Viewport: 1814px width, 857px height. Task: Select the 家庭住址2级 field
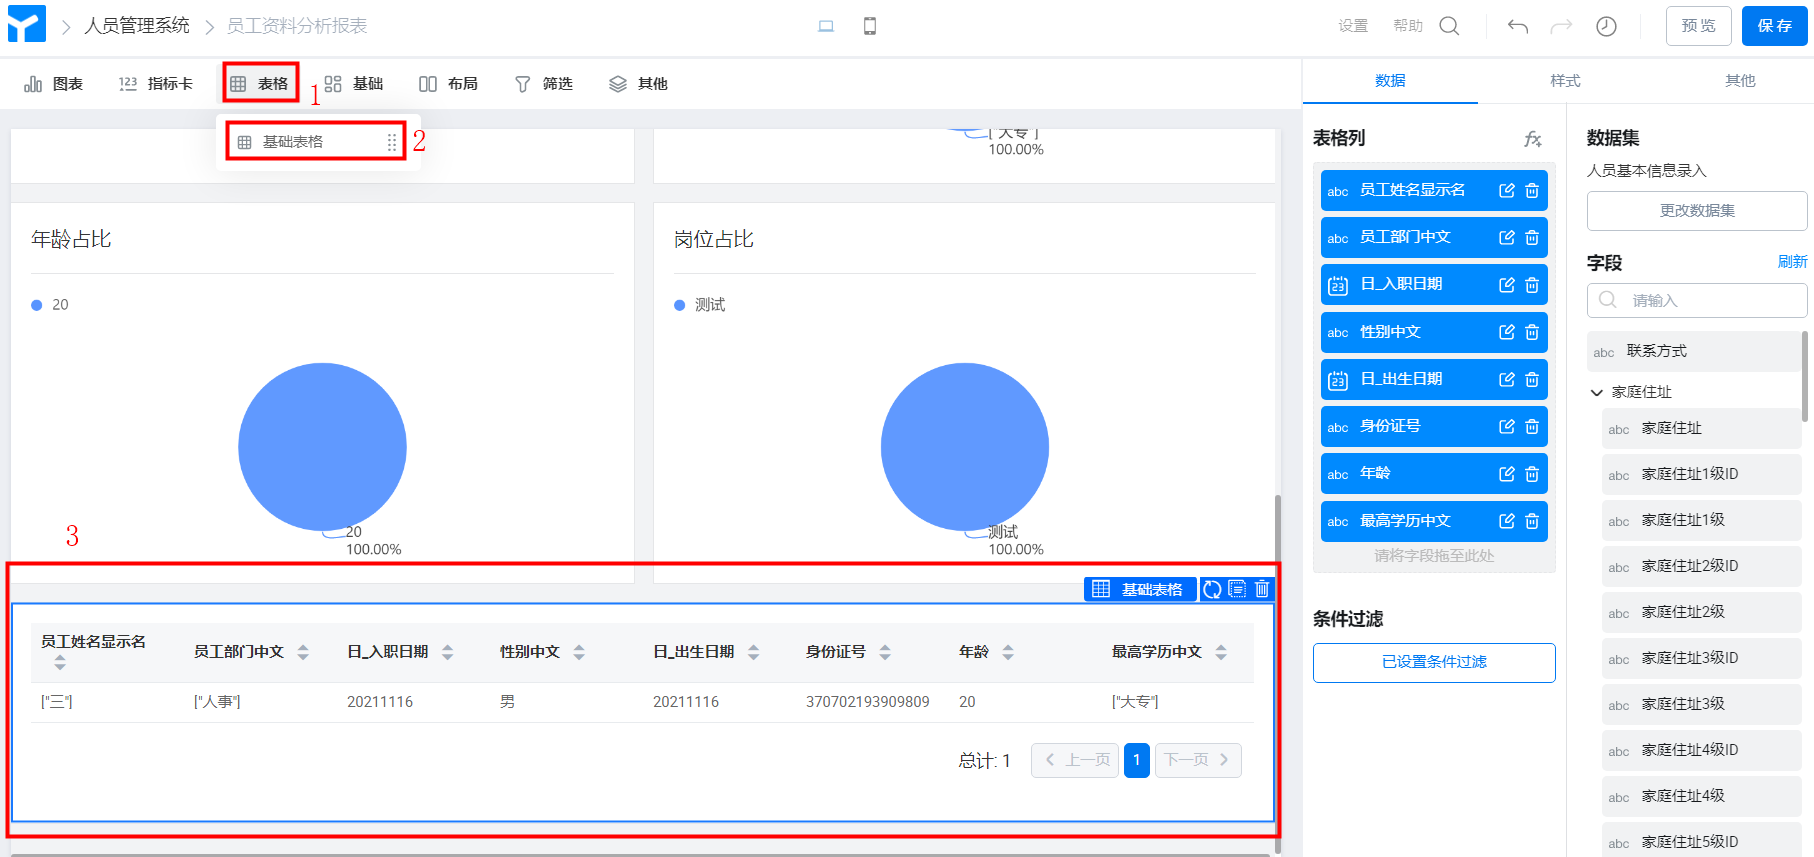pos(1701,613)
